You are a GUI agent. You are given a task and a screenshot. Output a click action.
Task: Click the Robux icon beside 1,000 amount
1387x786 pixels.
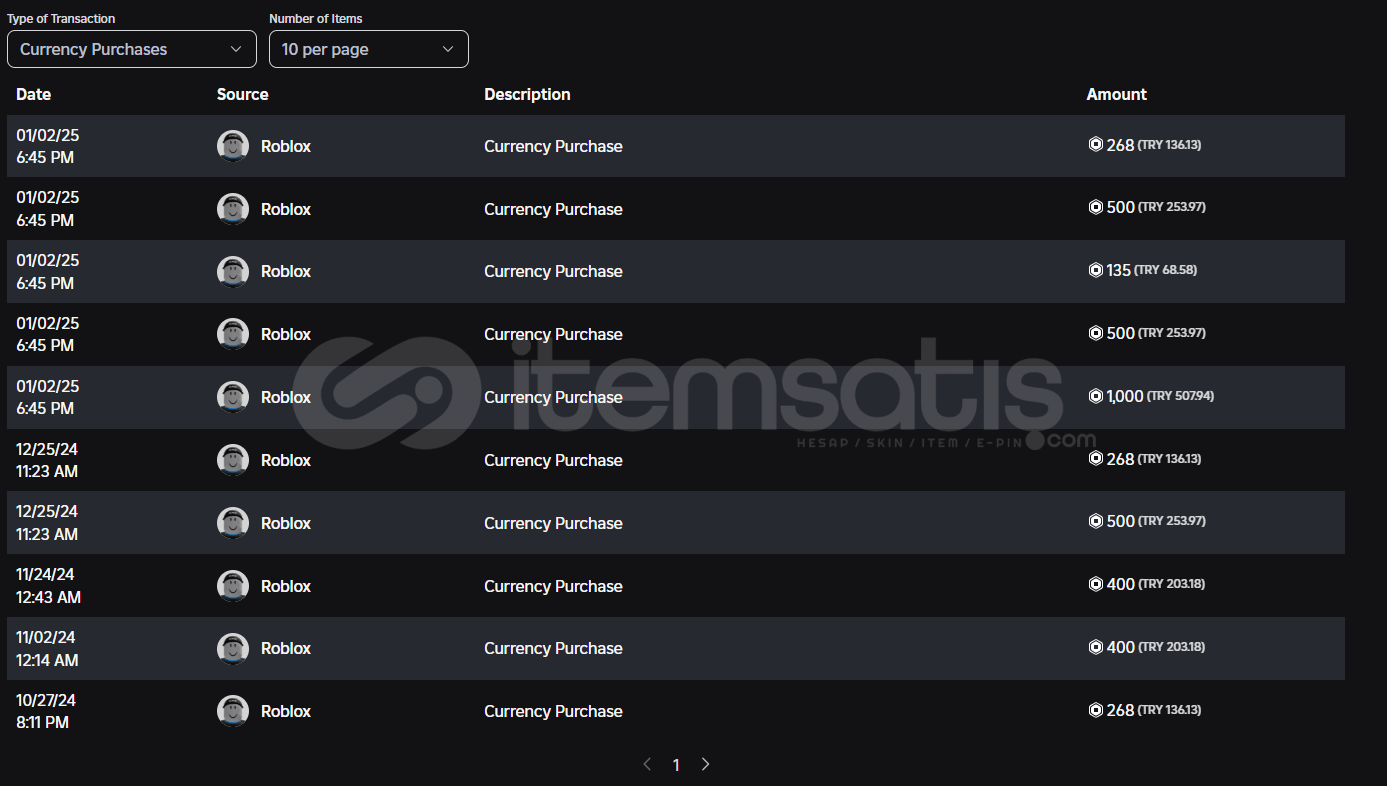1095,396
